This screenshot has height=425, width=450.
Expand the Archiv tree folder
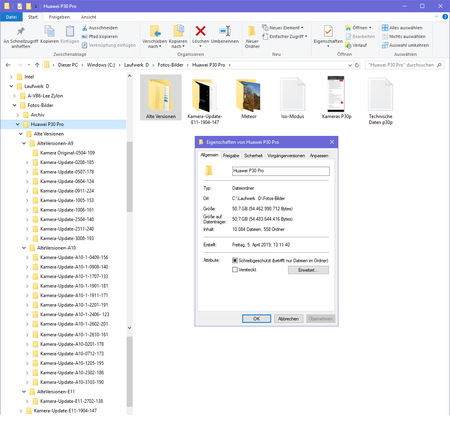coord(17,115)
